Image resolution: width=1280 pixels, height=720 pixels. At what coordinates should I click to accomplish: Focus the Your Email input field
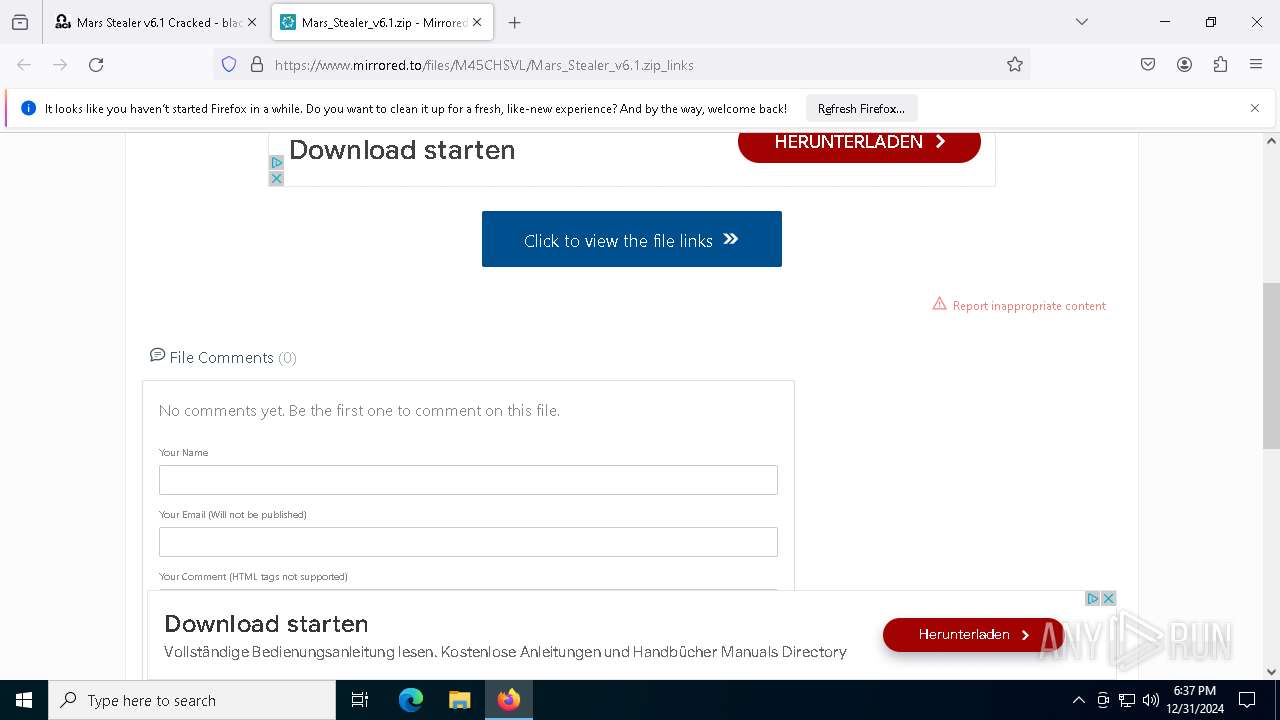(x=468, y=542)
